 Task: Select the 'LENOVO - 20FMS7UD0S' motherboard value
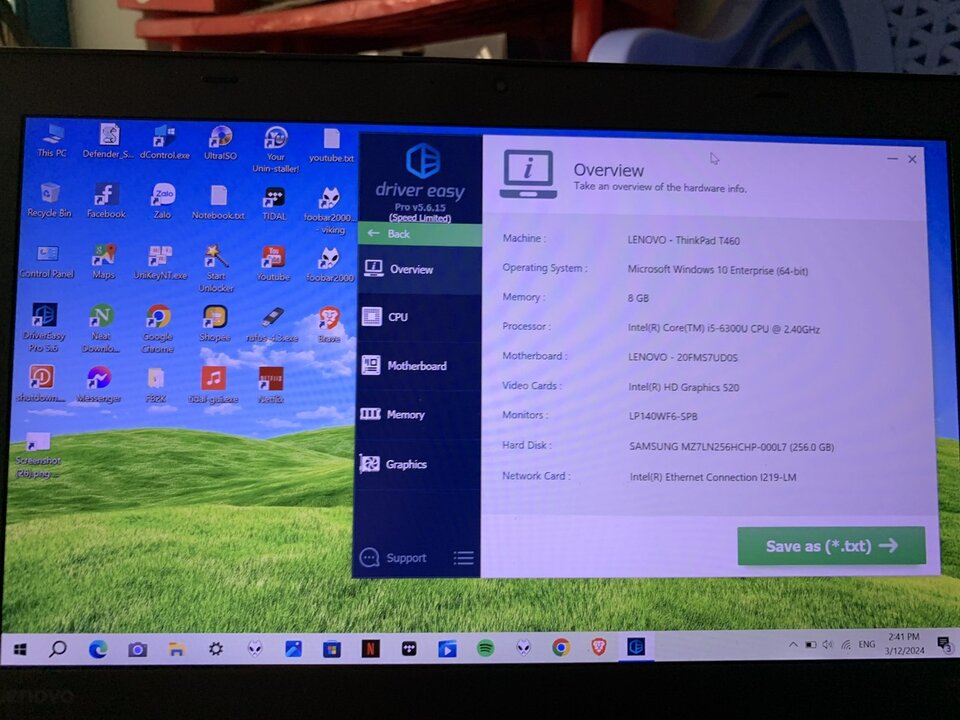click(x=683, y=357)
